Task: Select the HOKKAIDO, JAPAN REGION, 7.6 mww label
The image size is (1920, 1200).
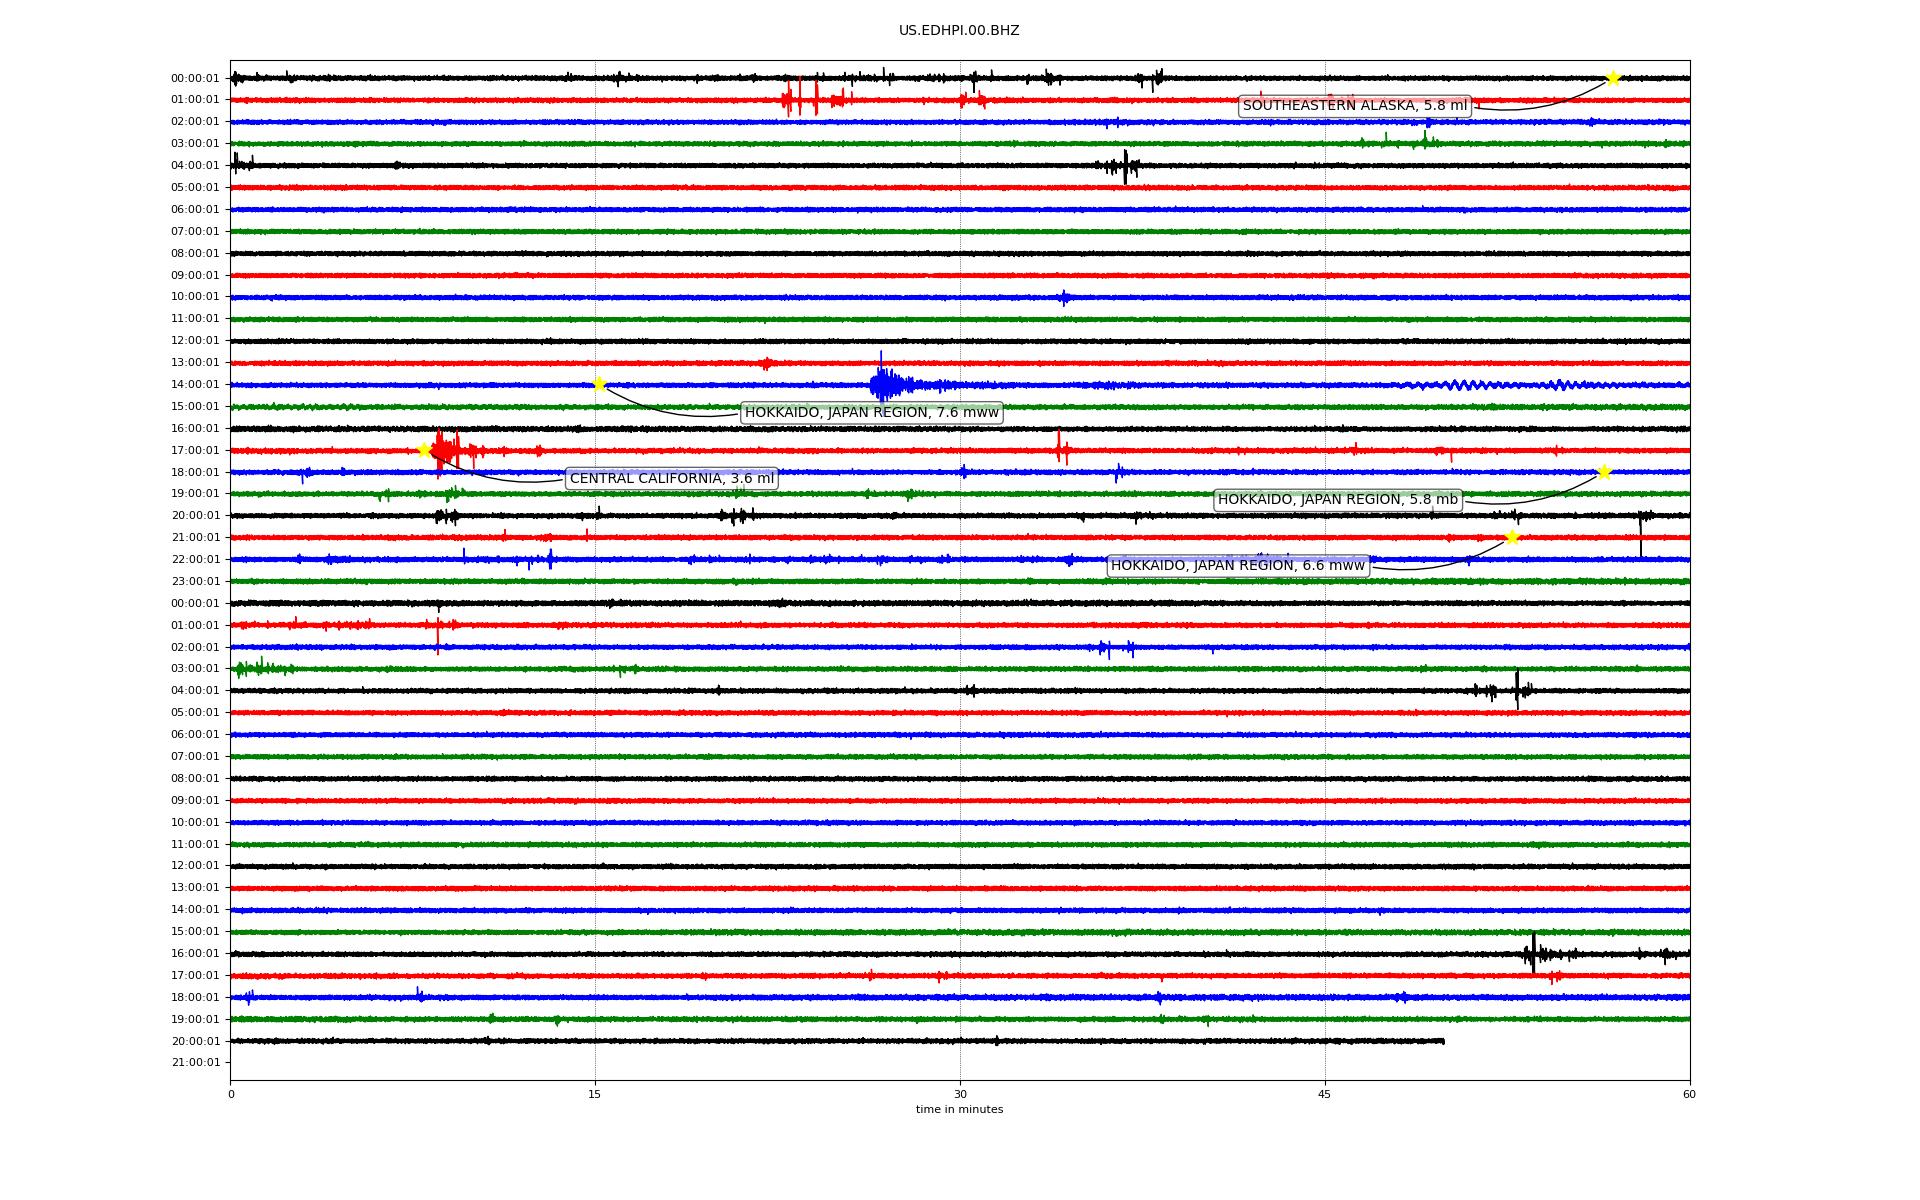Action: pos(871,413)
